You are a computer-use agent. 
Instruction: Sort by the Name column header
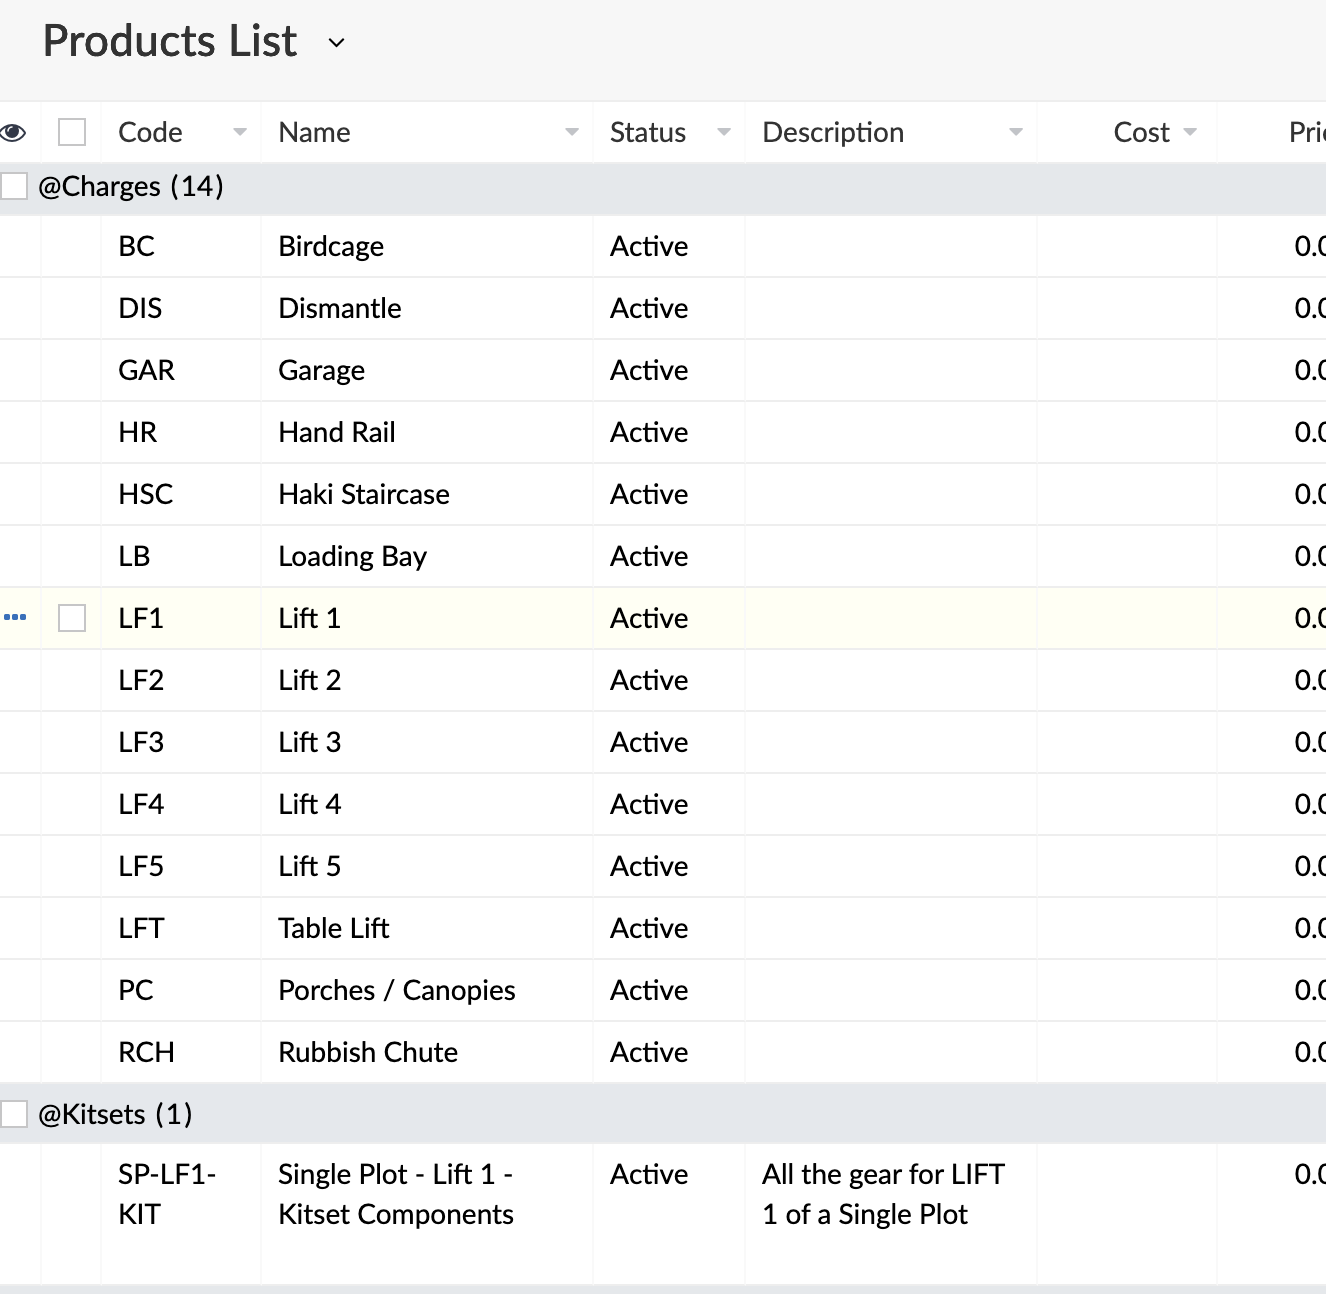click(315, 132)
